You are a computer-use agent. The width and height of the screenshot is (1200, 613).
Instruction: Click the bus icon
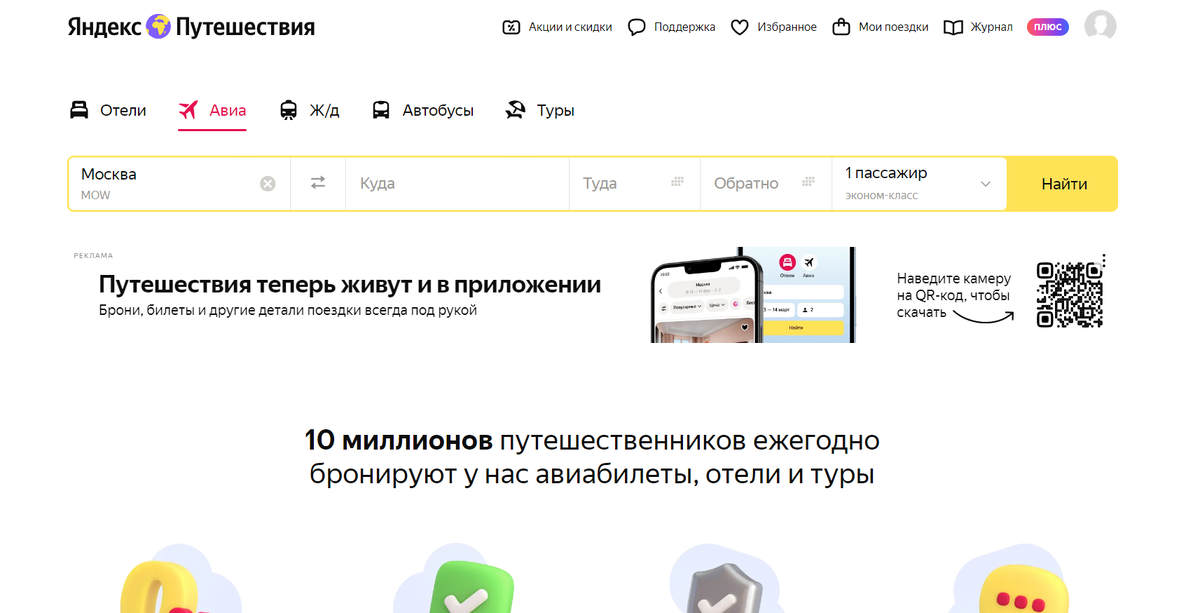tap(381, 110)
